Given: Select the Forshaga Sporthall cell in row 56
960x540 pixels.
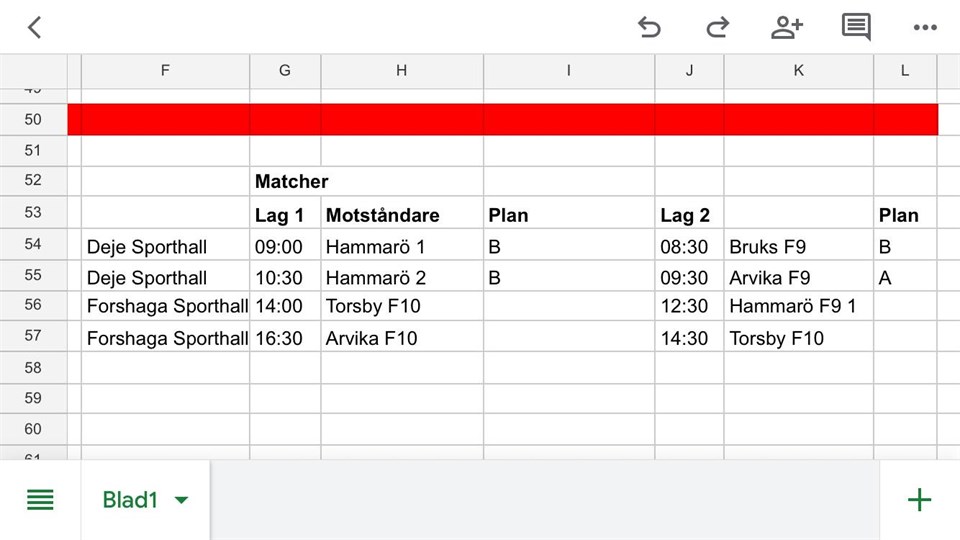Looking at the screenshot, I should click(x=166, y=307).
